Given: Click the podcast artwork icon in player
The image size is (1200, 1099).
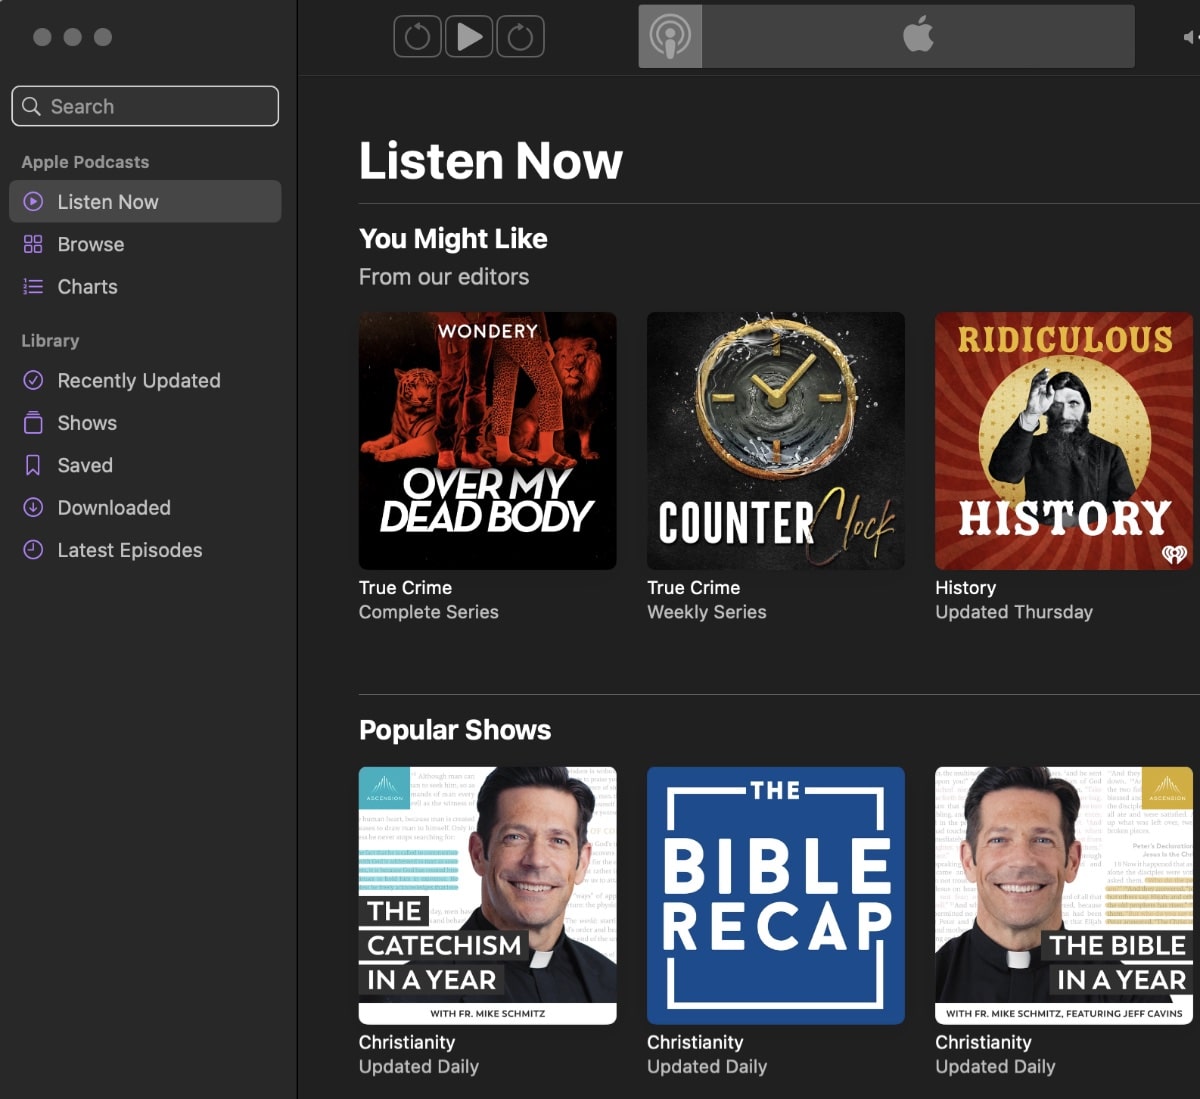Looking at the screenshot, I should (670, 37).
